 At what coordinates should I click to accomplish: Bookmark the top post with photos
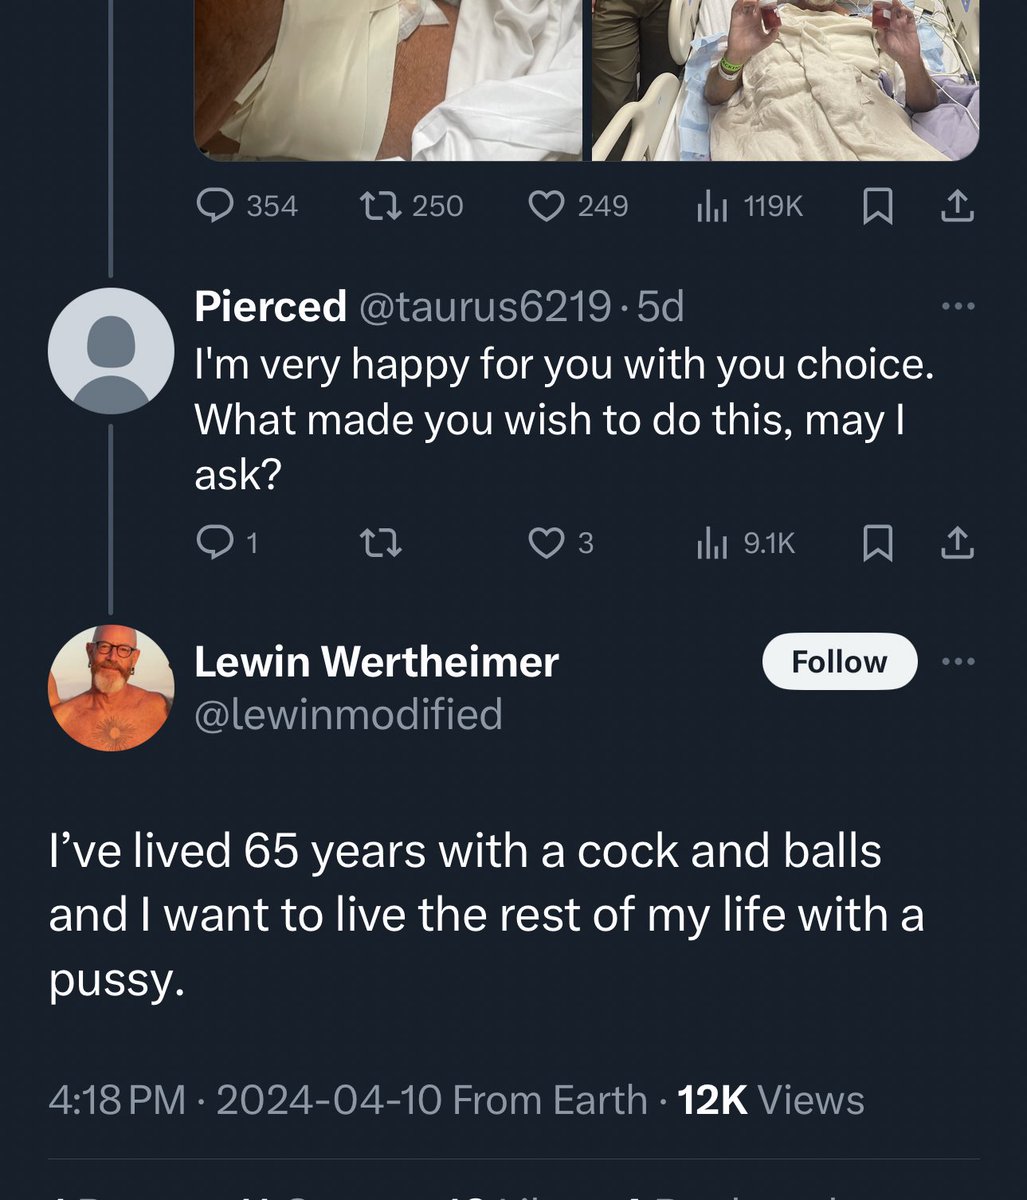click(x=877, y=206)
